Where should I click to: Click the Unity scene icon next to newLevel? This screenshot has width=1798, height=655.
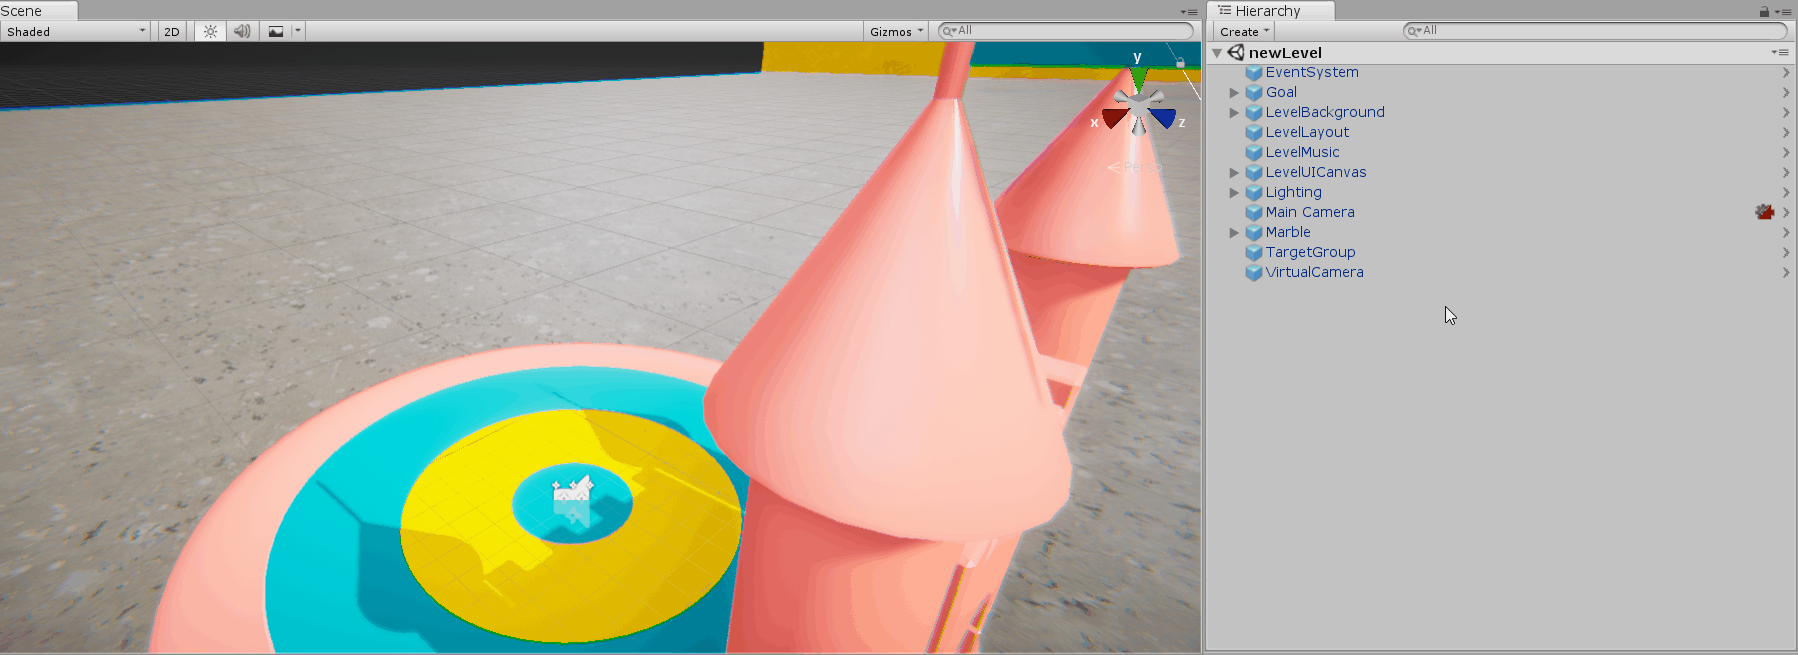tap(1236, 52)
